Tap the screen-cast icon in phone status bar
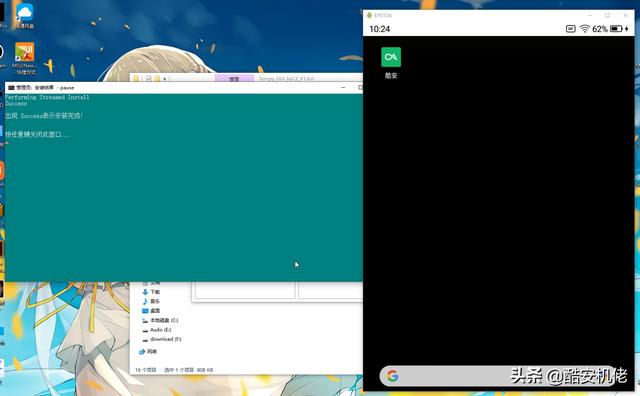 571,29
